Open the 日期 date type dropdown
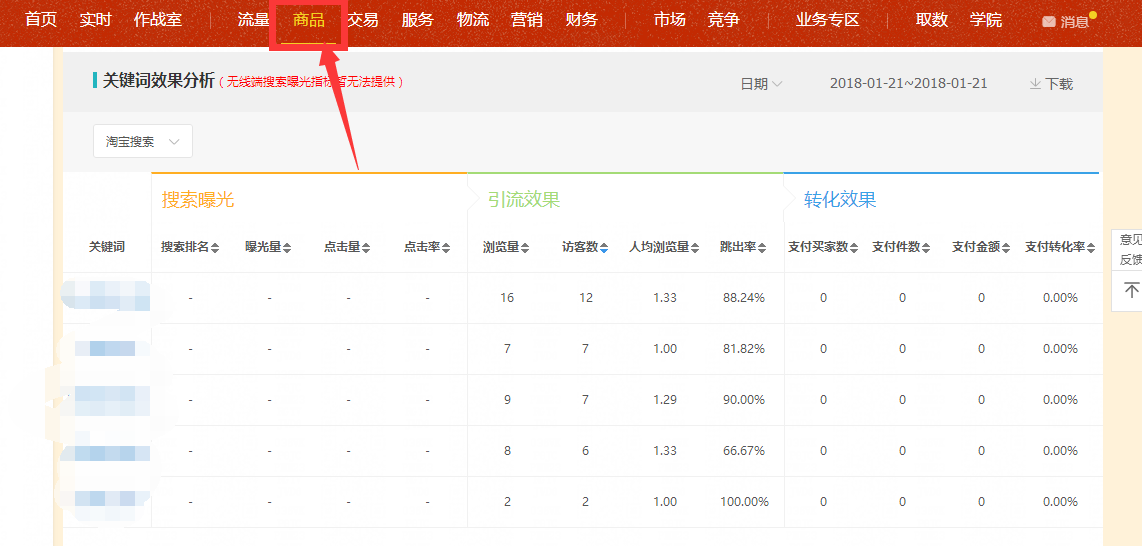This screenshot has width=1142, height=546. point(761,84)
